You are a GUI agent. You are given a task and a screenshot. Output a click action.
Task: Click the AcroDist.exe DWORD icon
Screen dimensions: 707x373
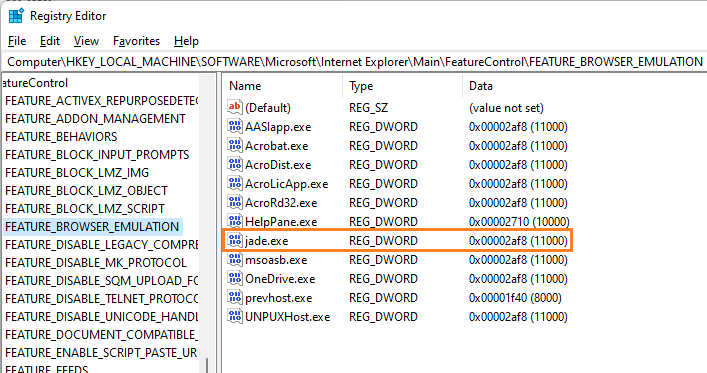tap(235, 164)
